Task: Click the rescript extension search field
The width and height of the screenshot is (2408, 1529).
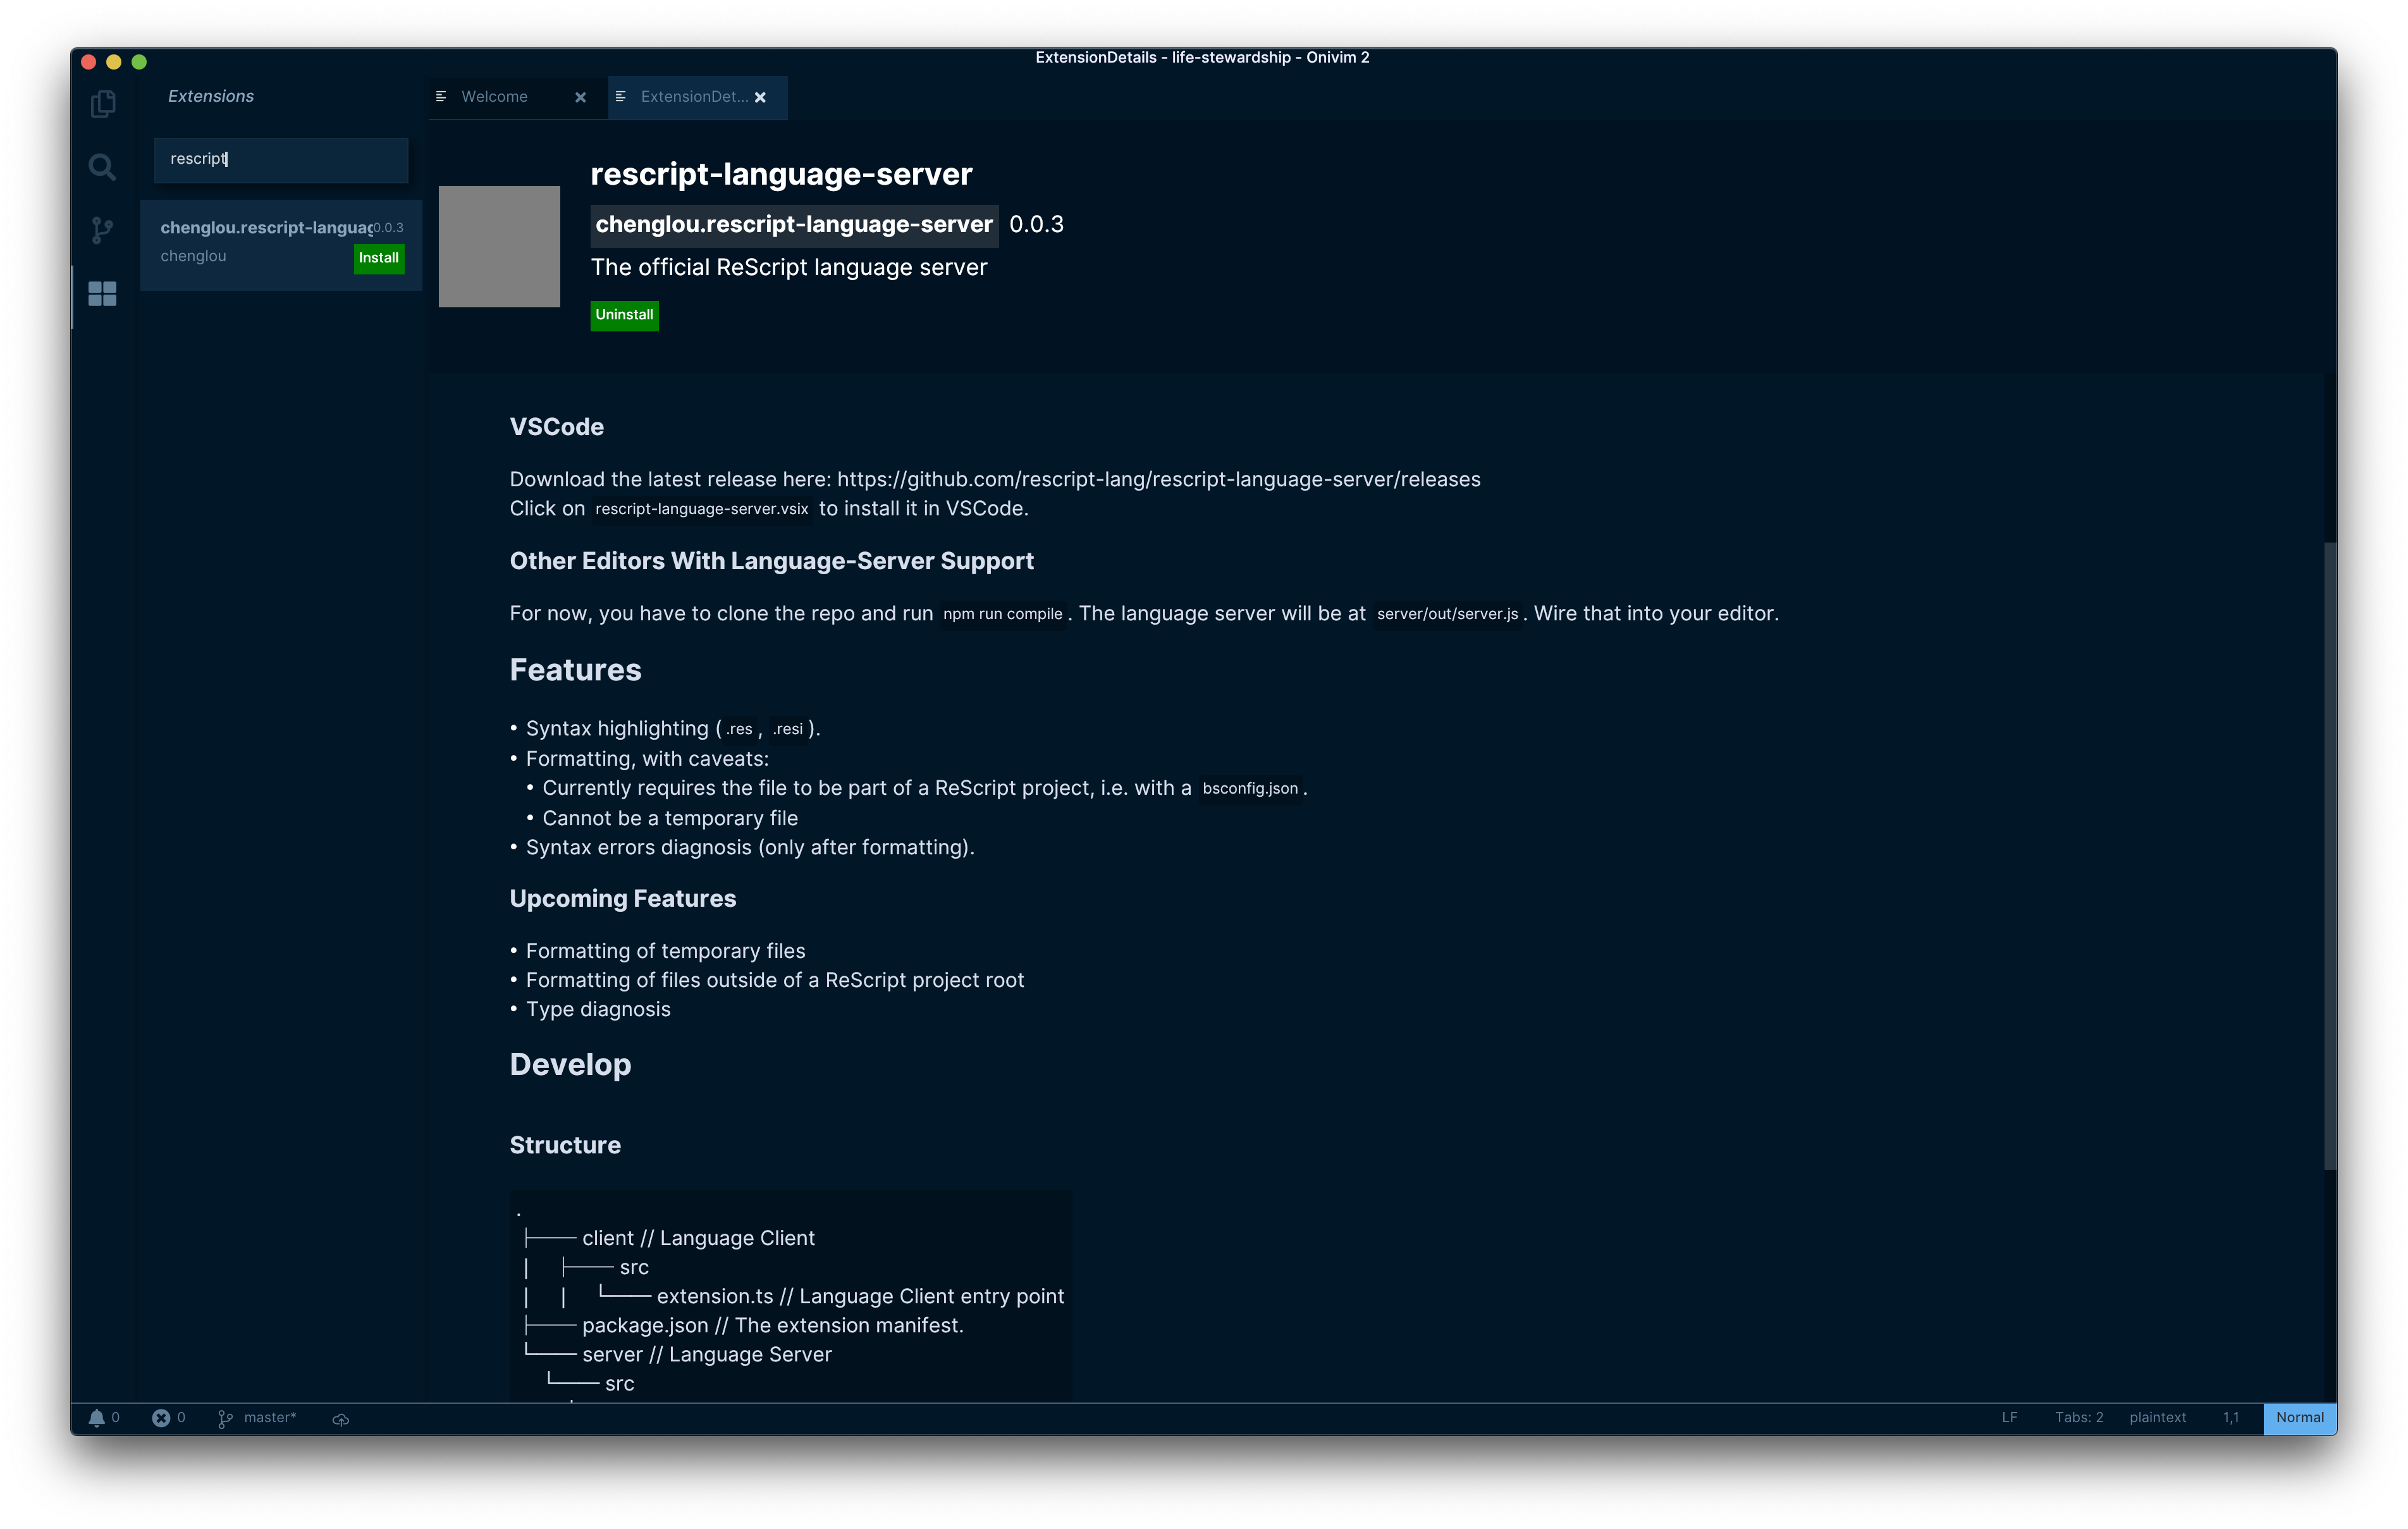Action: pyautogui.click(x=280, y=159)
